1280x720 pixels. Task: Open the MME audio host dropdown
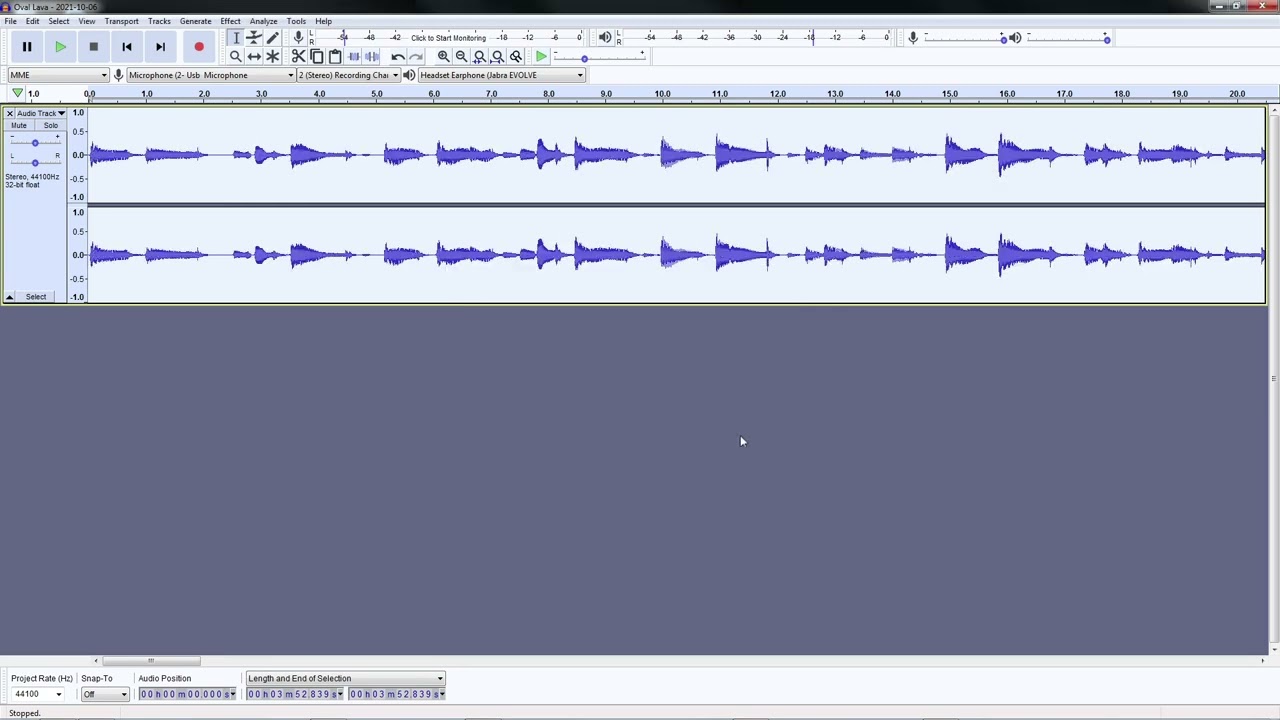point(58,75)
